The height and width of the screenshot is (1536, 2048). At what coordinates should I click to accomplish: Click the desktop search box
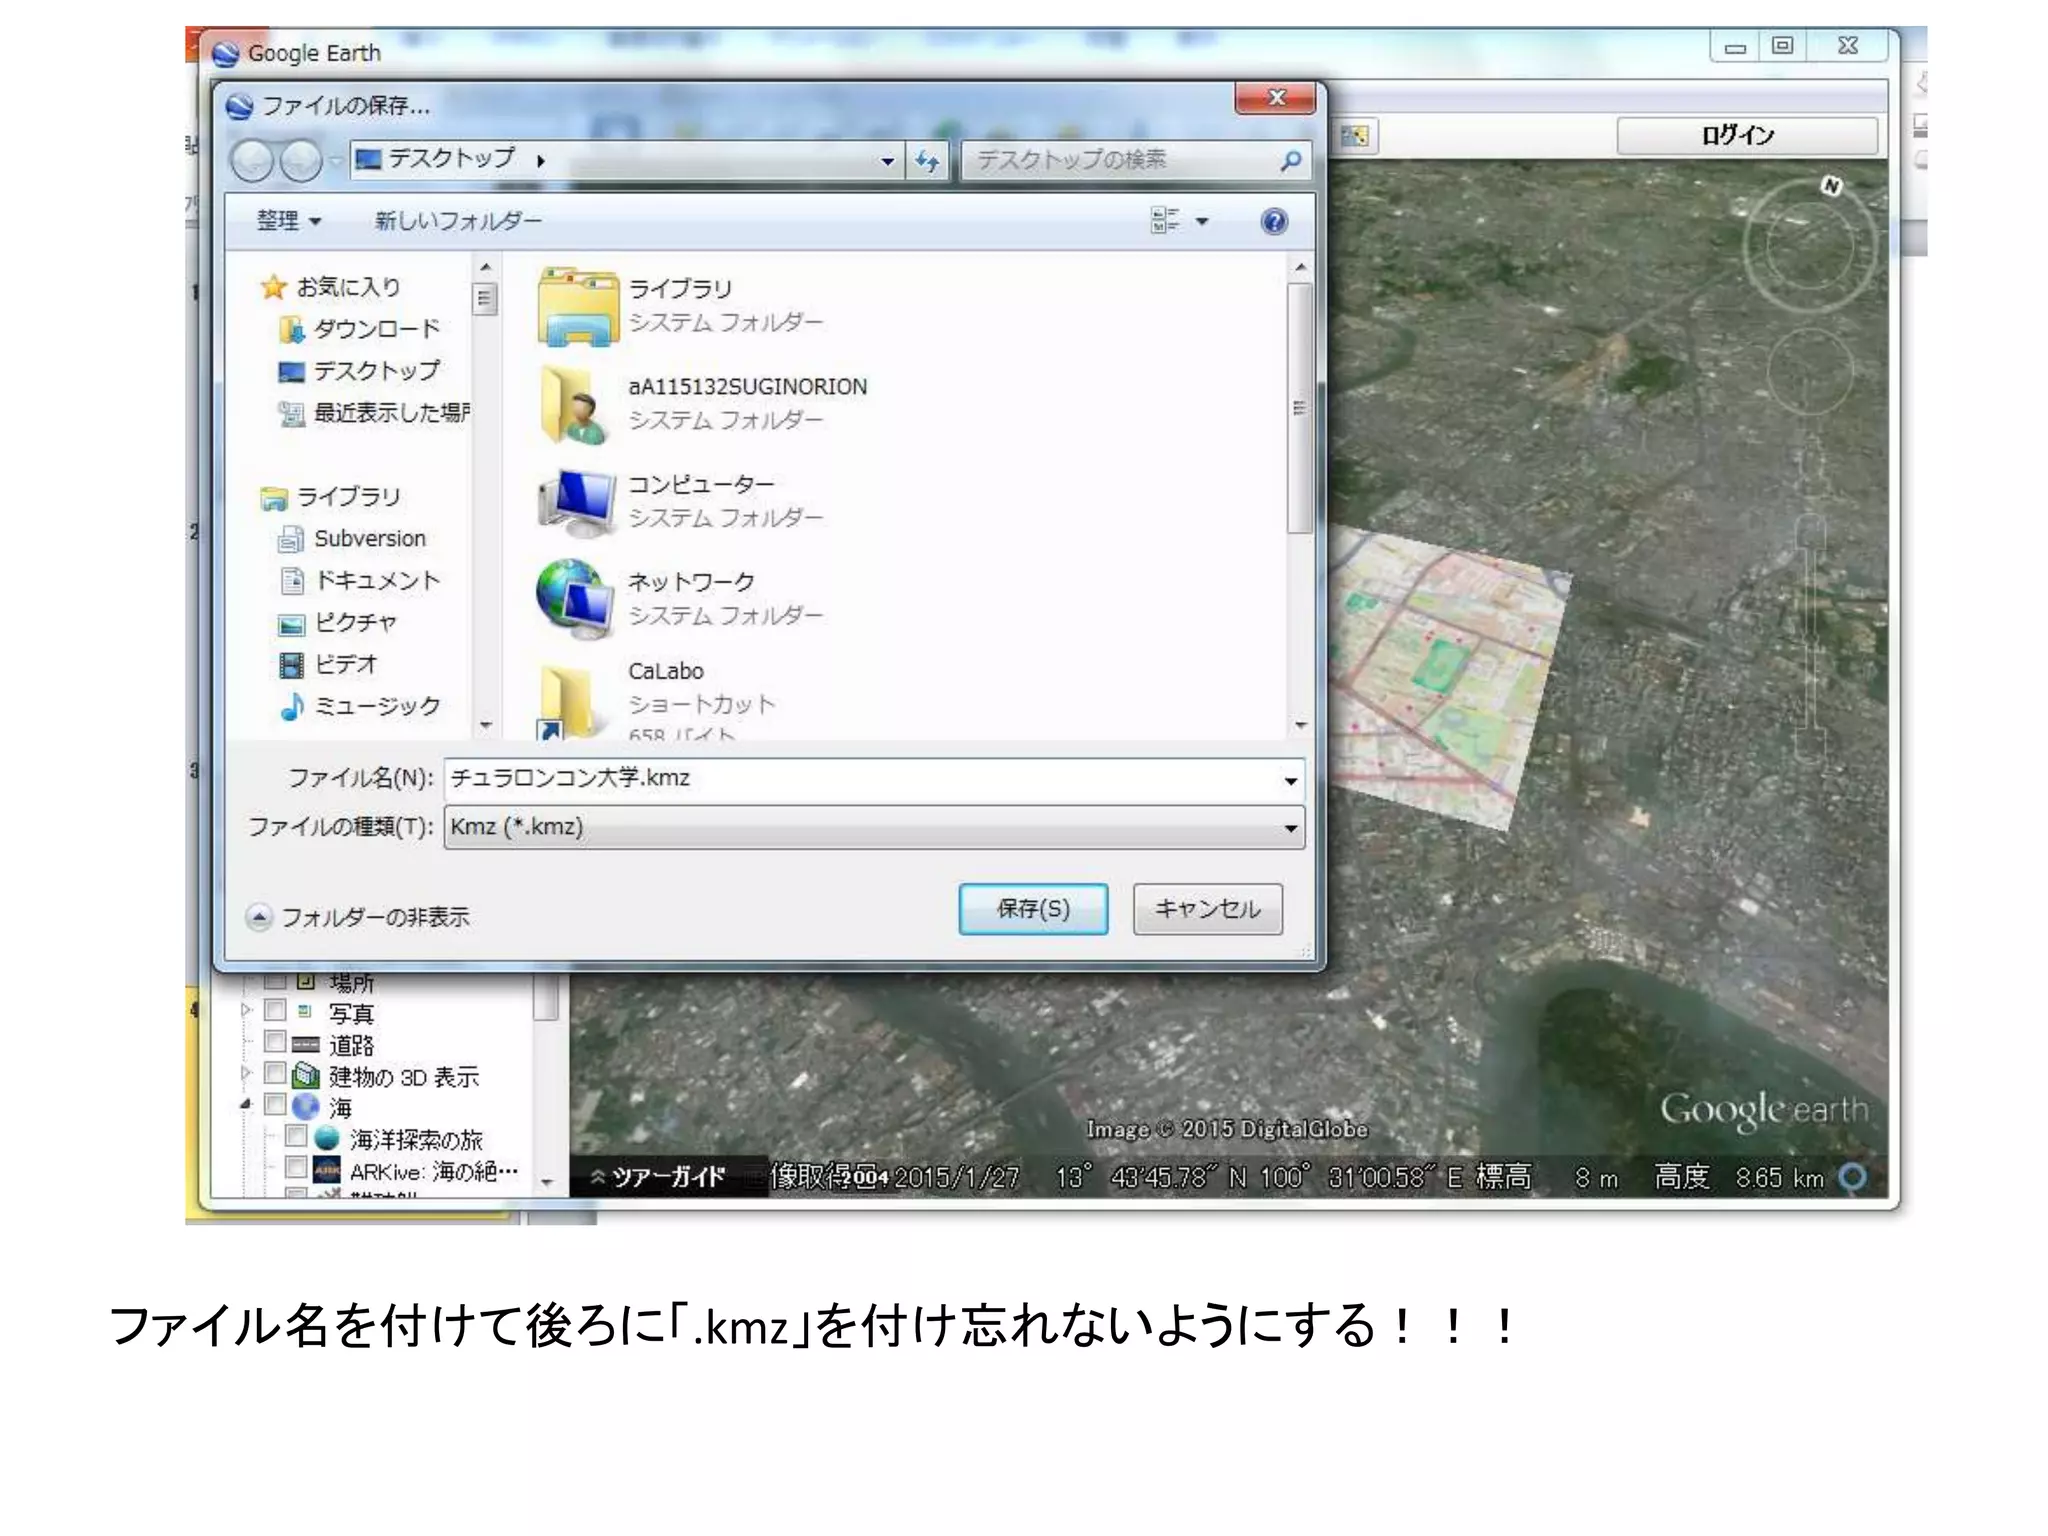(x=1120, y=160)
